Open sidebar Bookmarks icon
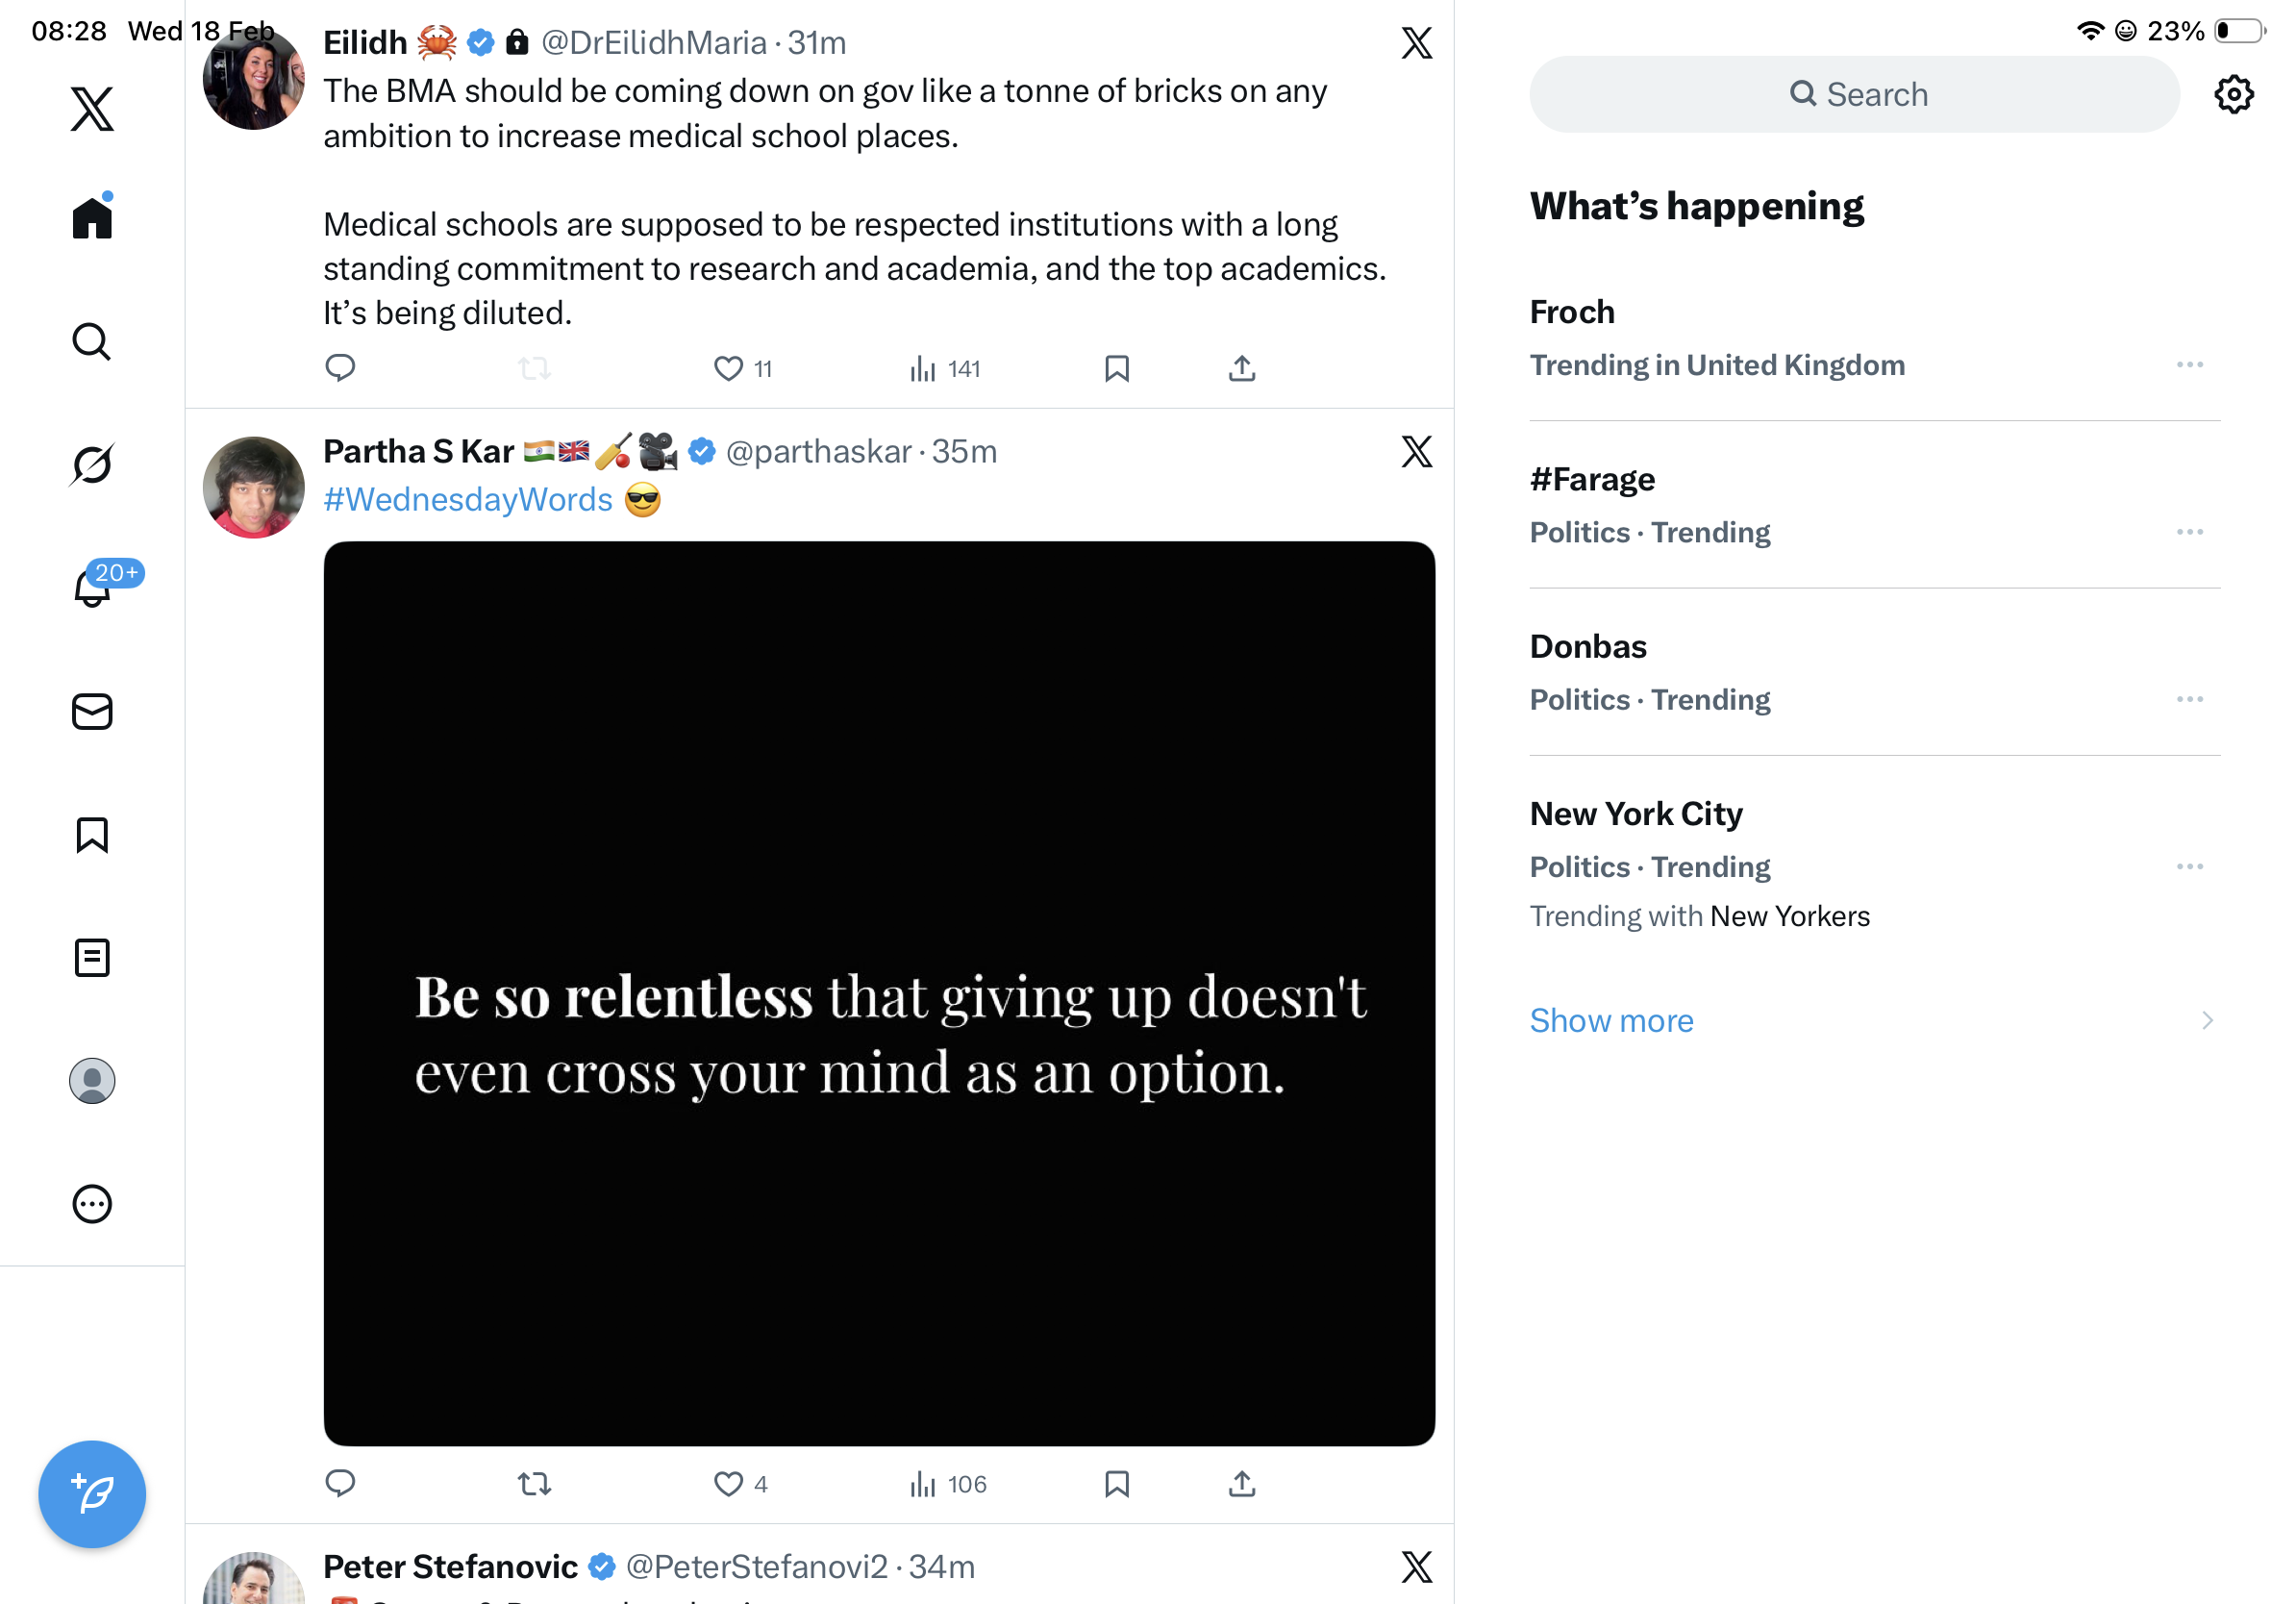 tap(92, 835)
